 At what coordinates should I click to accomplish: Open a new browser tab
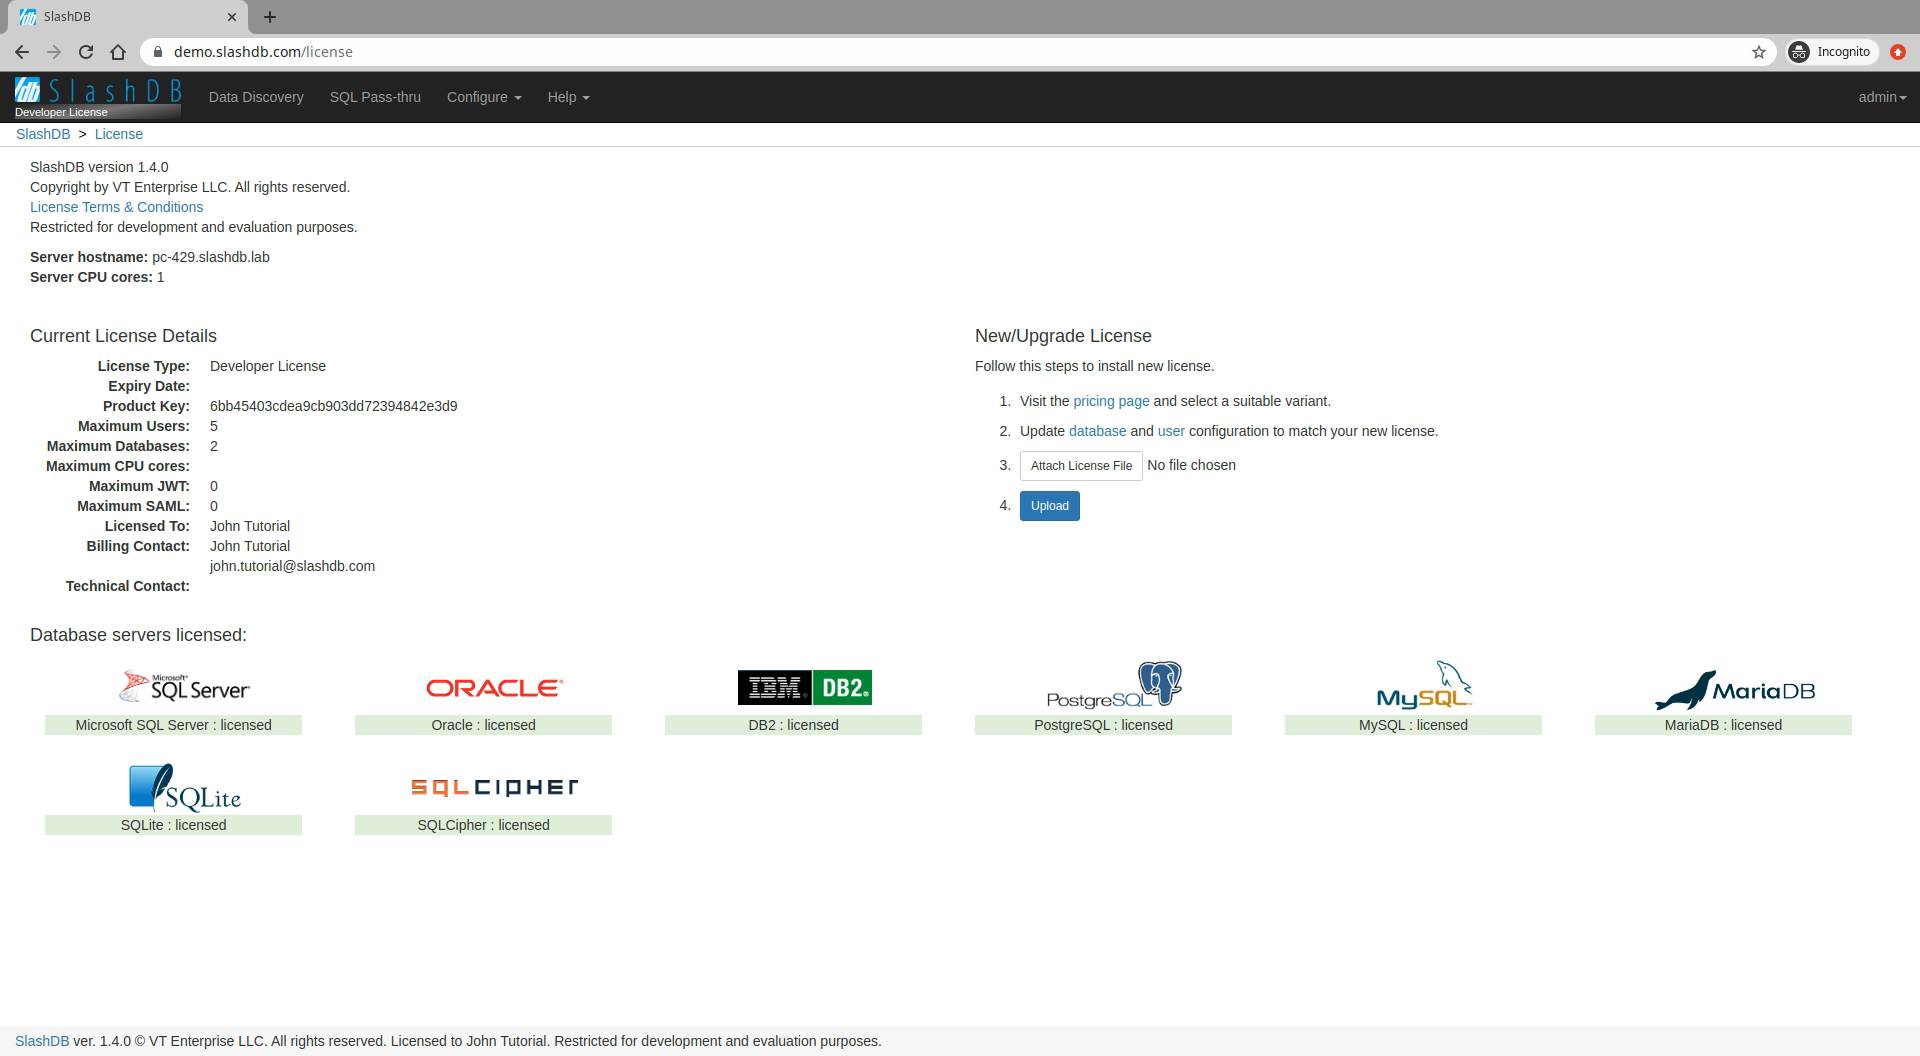point(270,17)
